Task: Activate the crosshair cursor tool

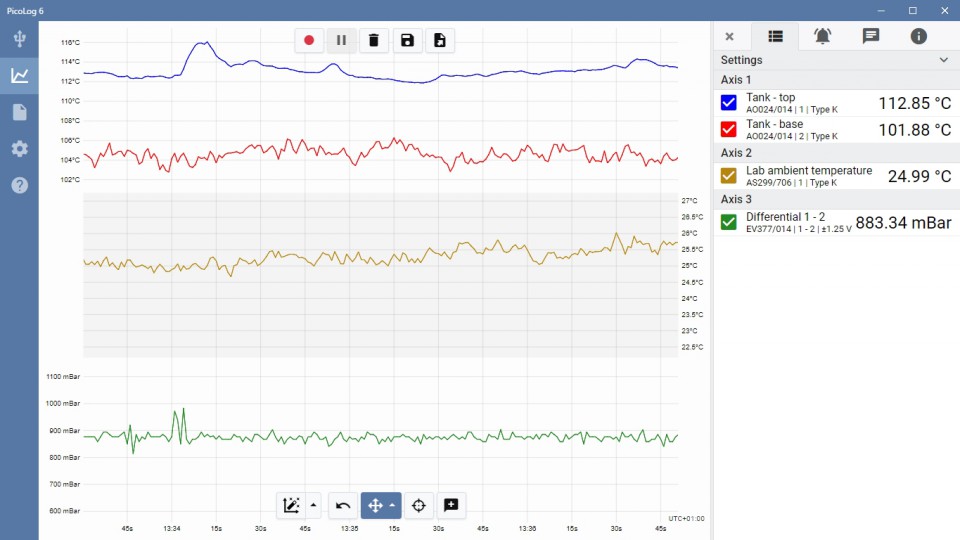Action: (x=419, y=505)
